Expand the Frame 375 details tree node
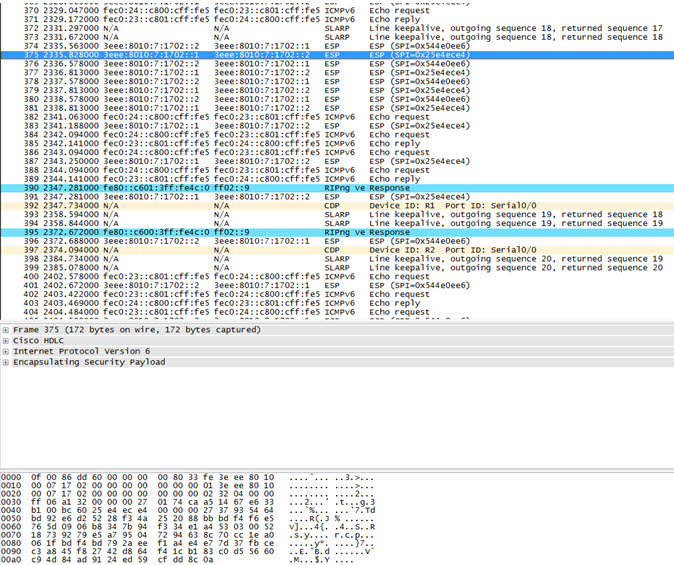This screenshot has height=565, width=674. click(x=6, y=330)
